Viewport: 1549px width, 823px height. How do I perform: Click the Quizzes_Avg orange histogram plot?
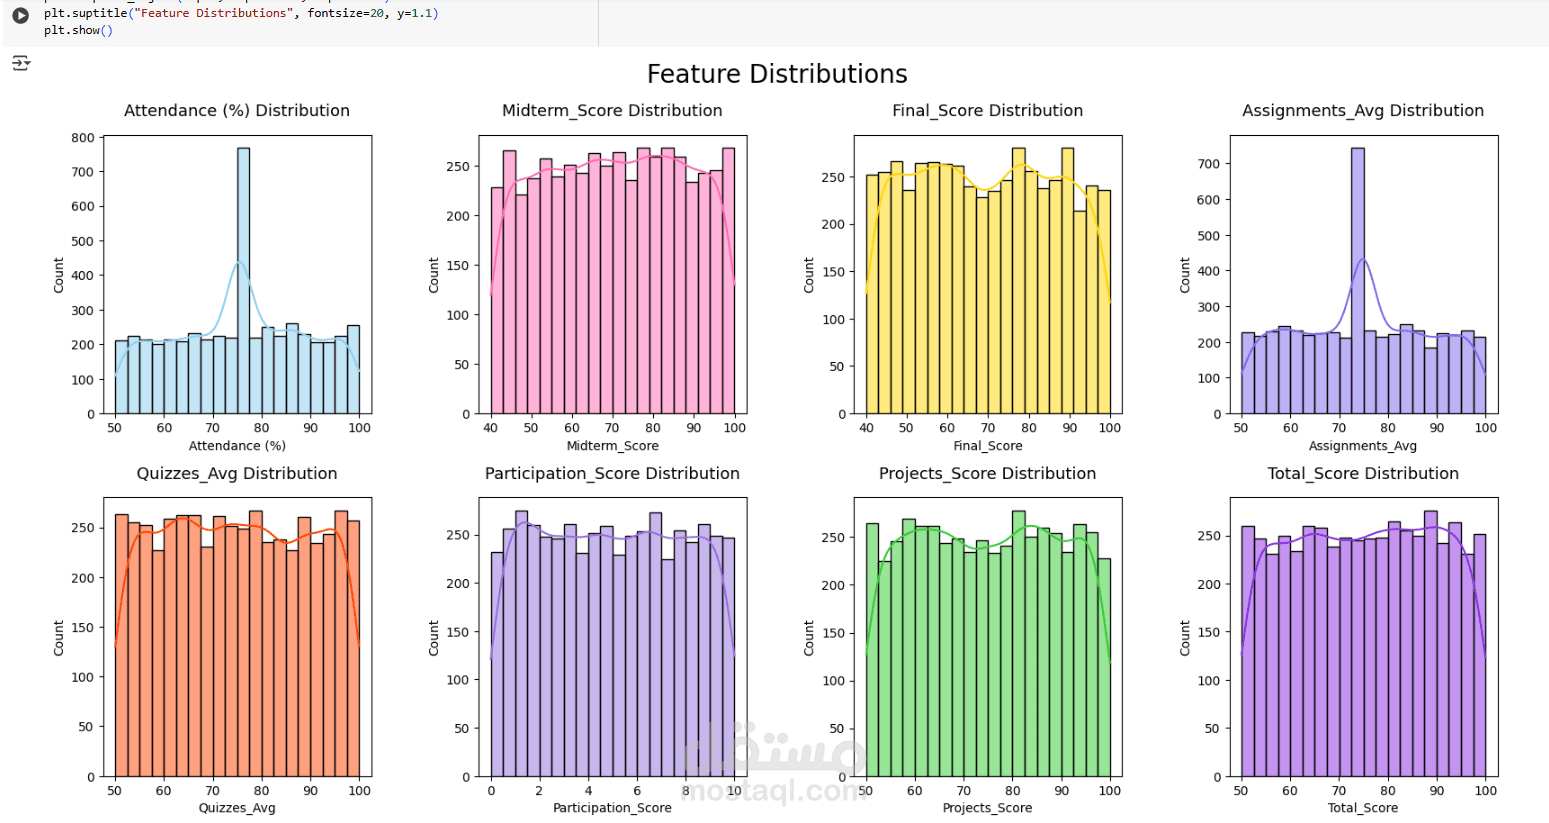click(x=237, y=638)
